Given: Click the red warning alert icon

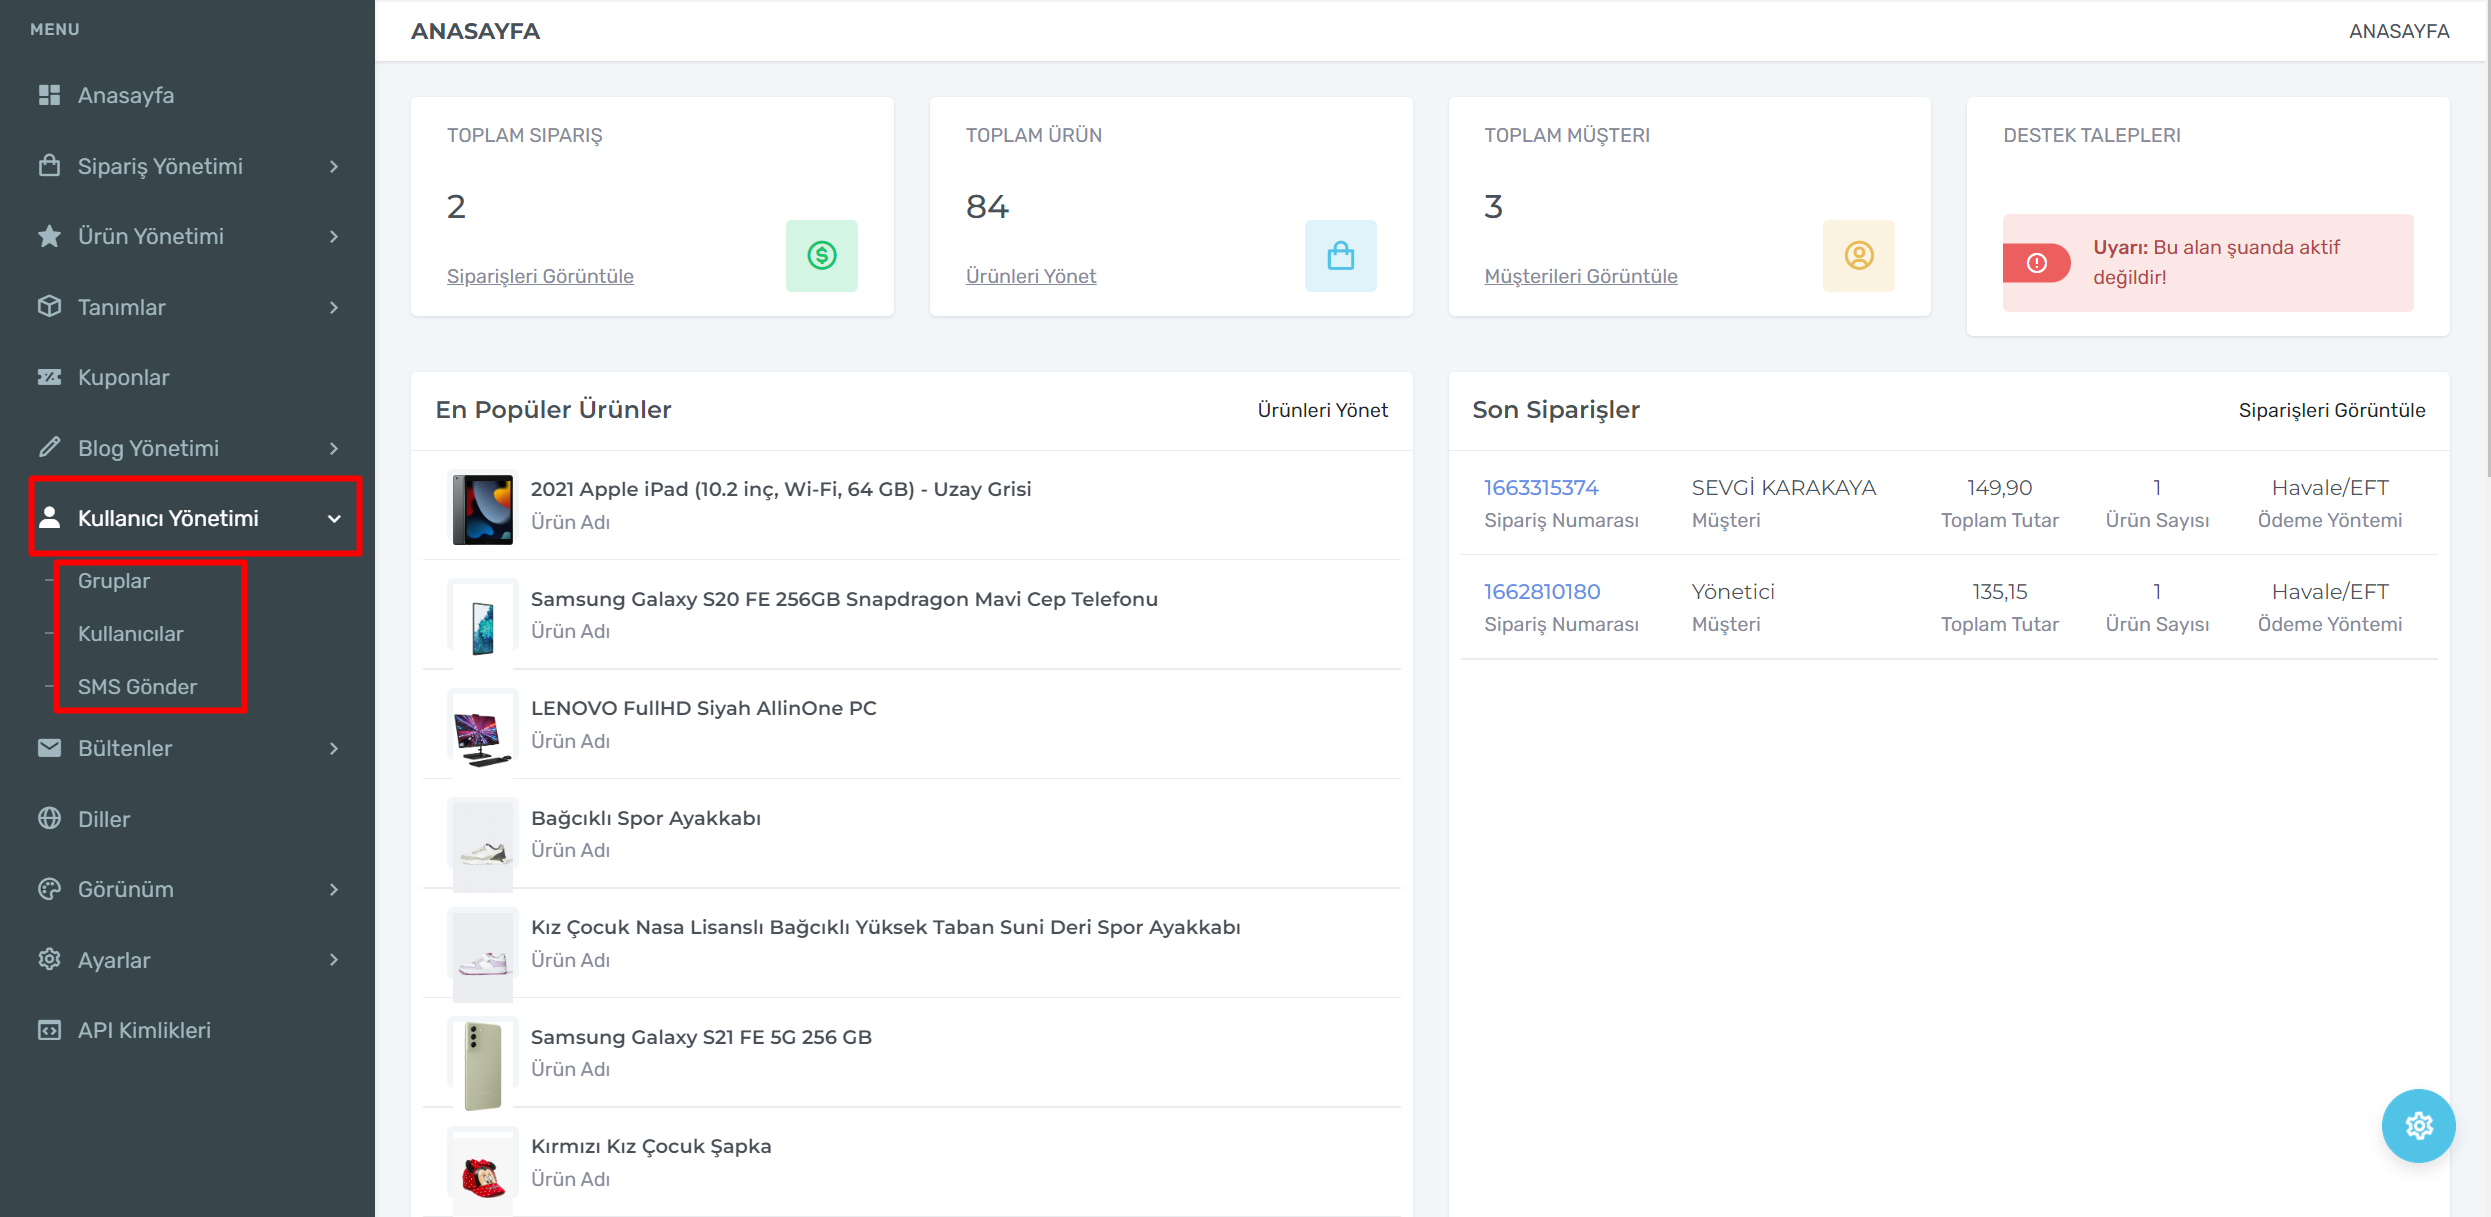Looking at the screenshot, I should coord(2036,263).
